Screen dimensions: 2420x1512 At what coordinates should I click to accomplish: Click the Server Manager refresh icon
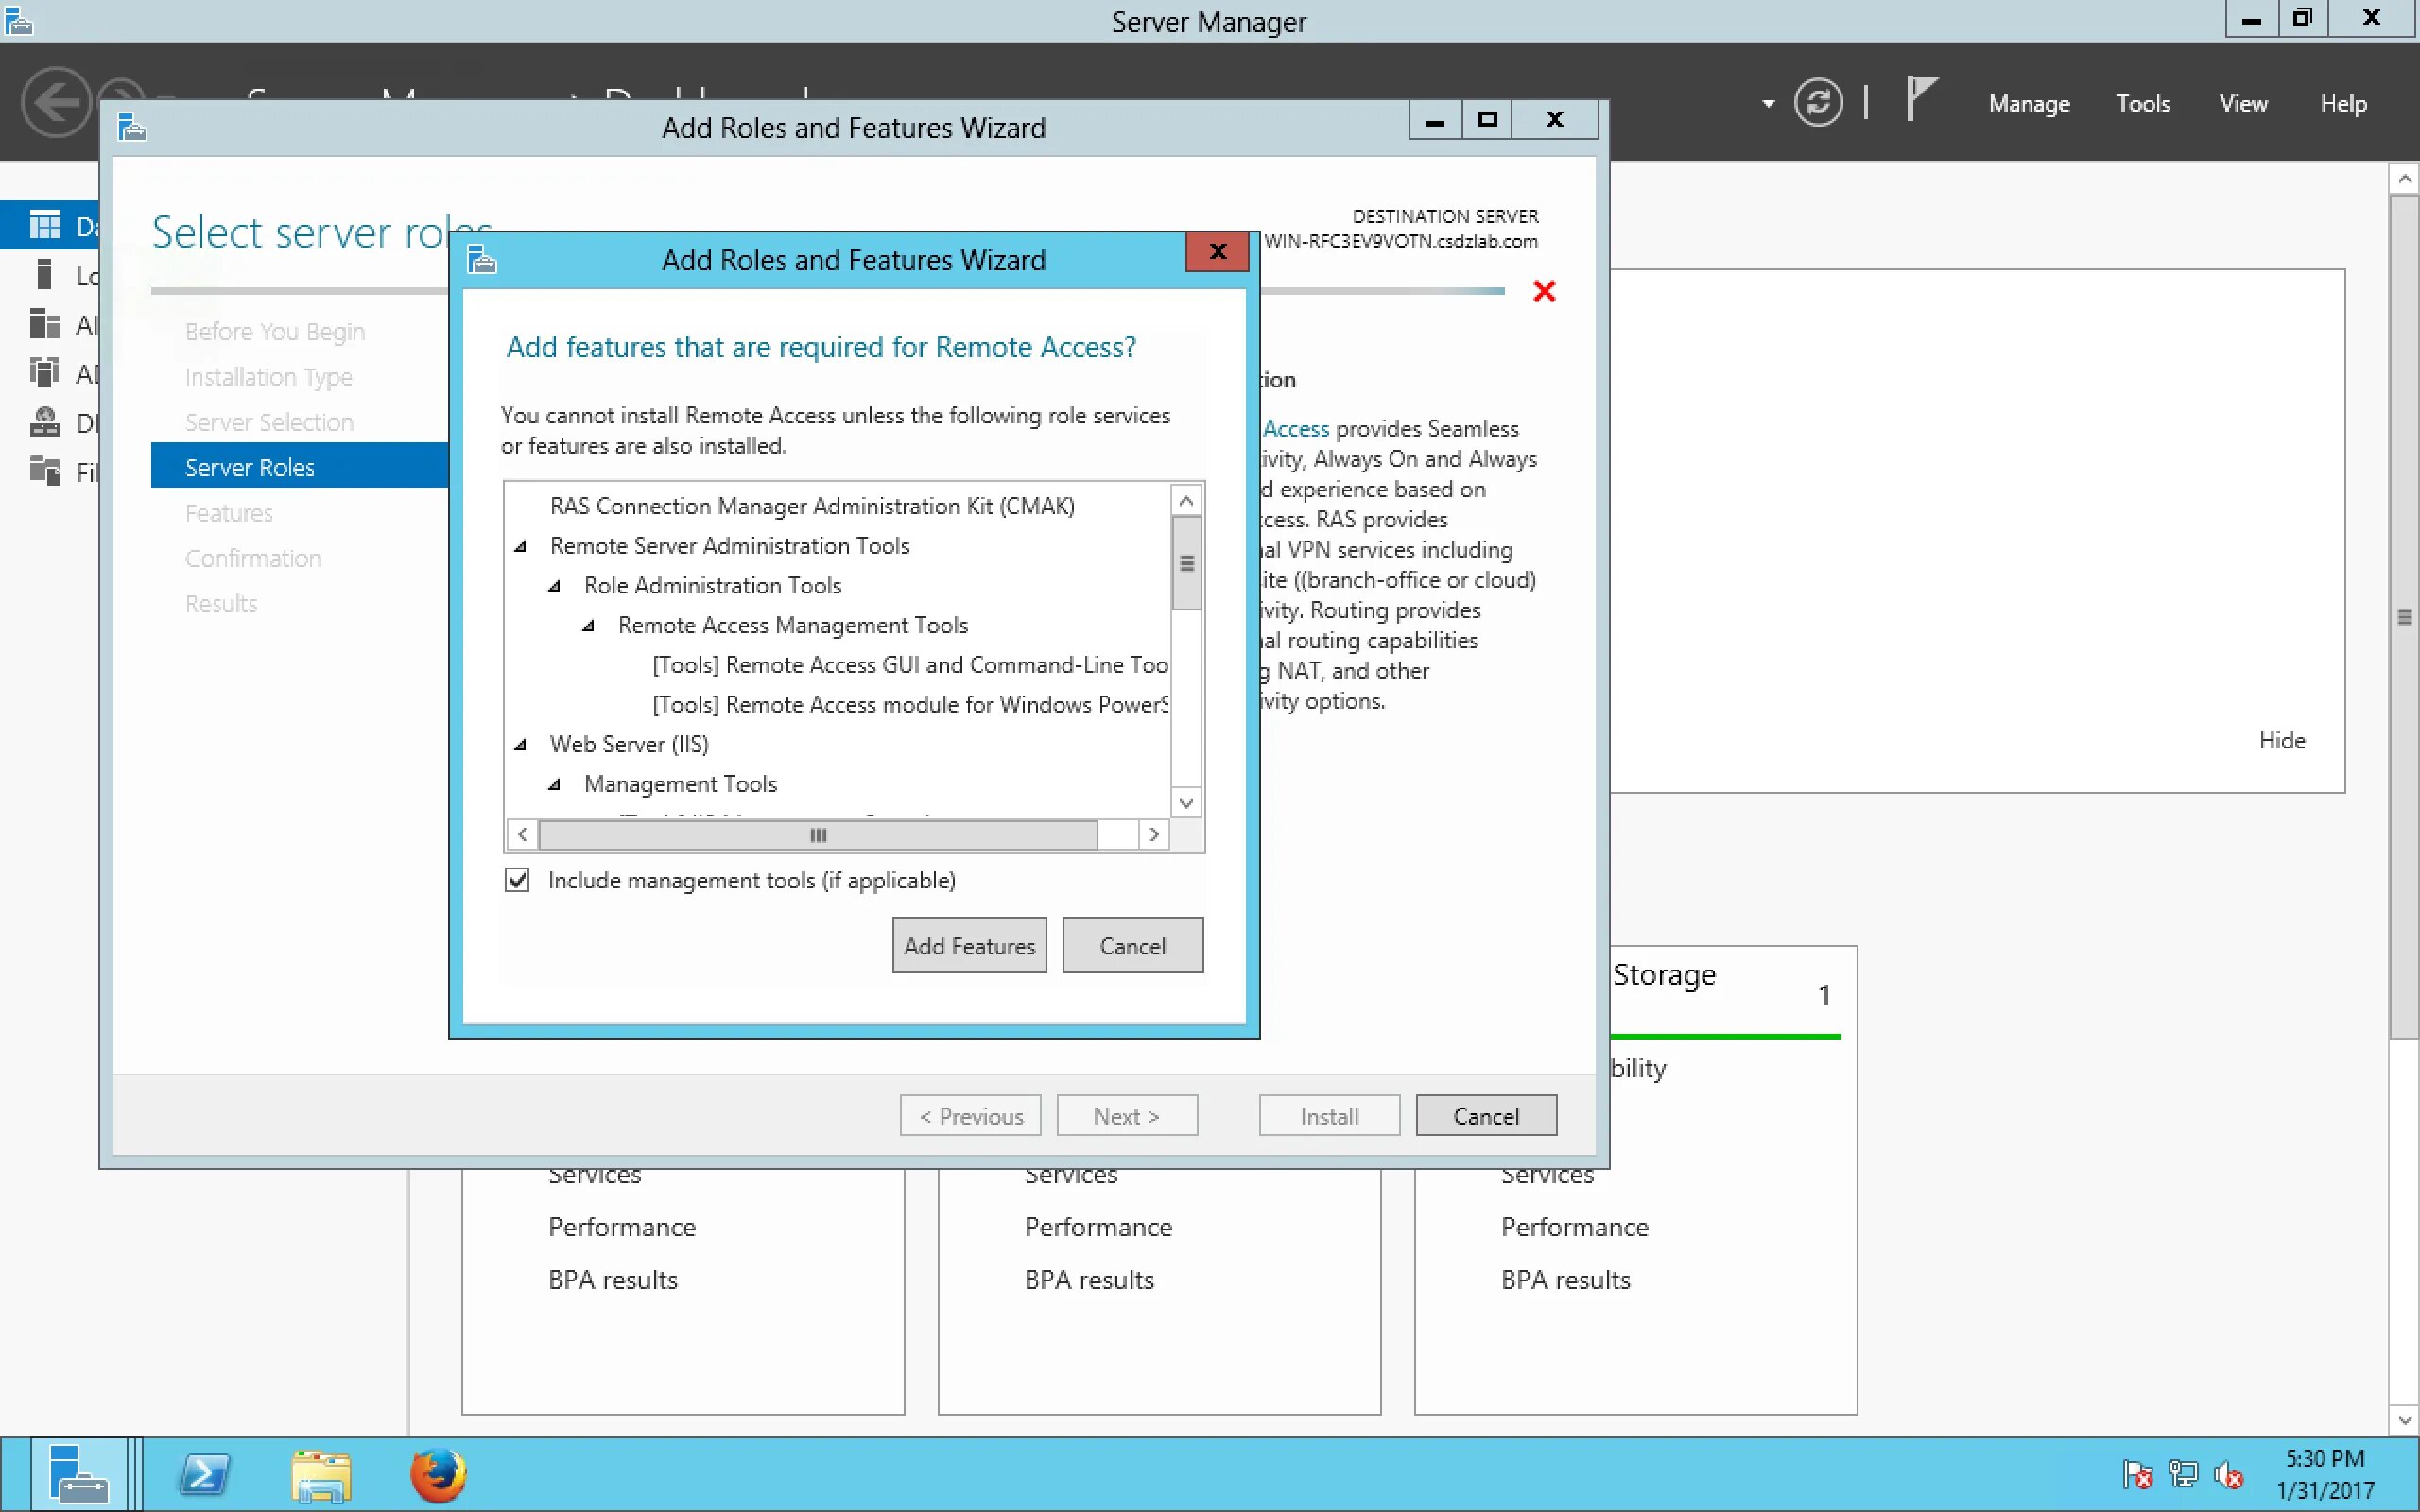tap(1817, 102)
